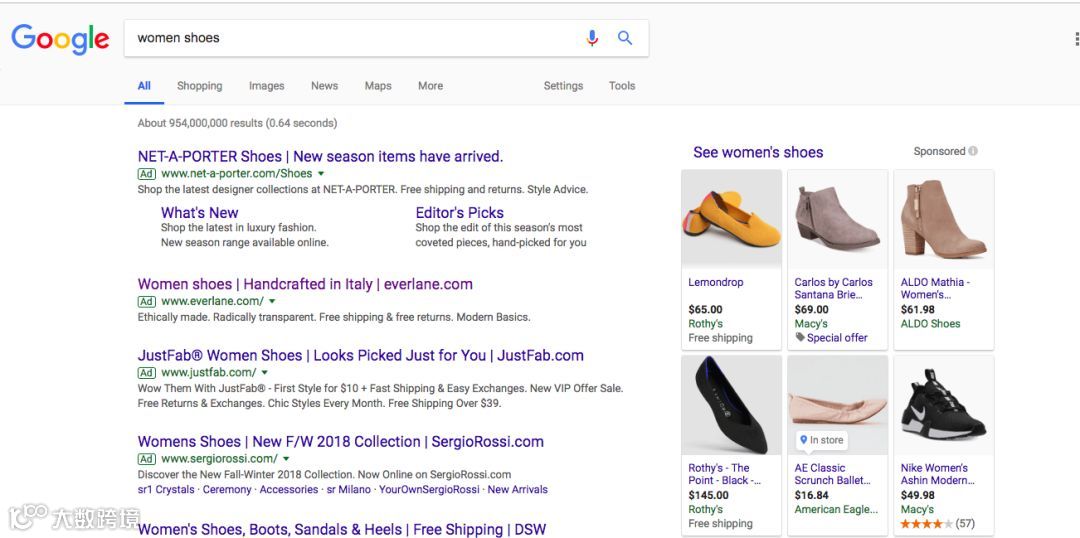1080x538 pixels.
Task: Switch to the Images tab
Action: click(x=267, y=86)
